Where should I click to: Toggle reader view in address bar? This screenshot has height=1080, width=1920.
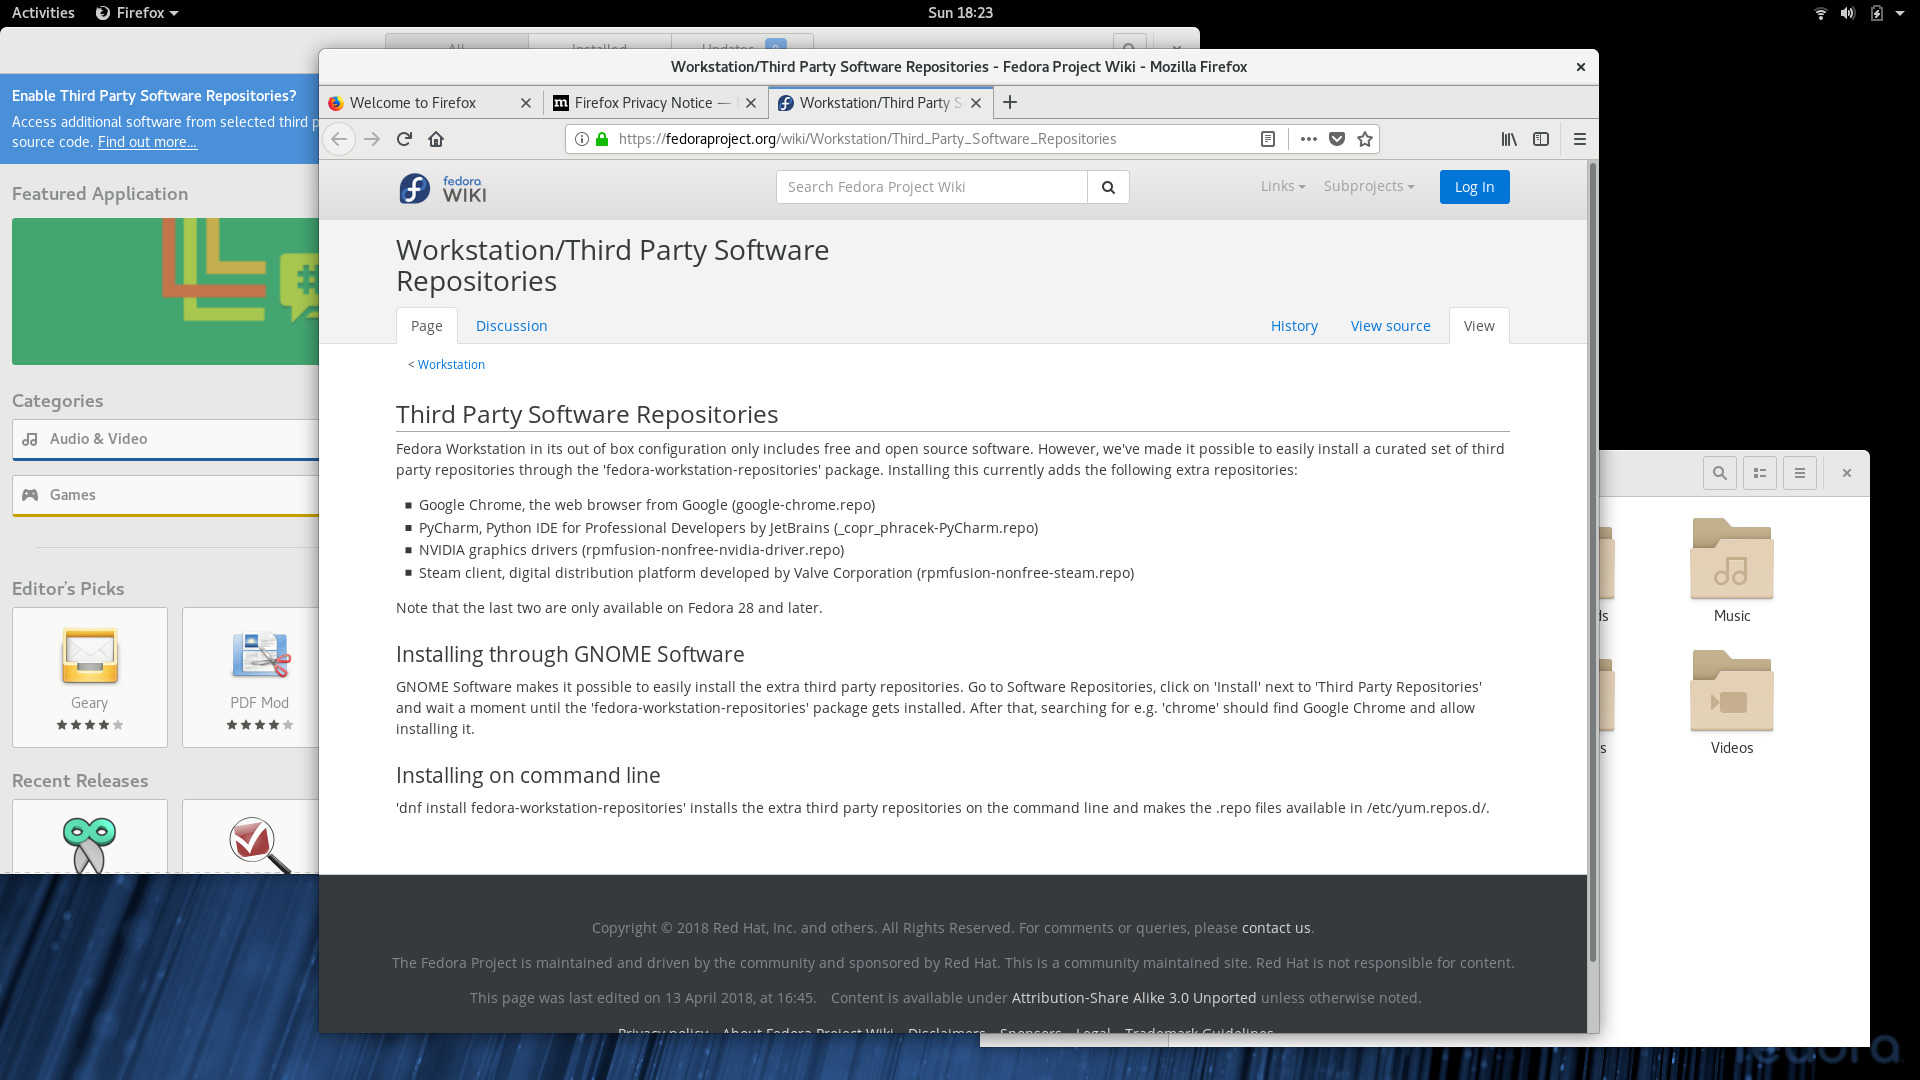click(x=1268, y=139)
